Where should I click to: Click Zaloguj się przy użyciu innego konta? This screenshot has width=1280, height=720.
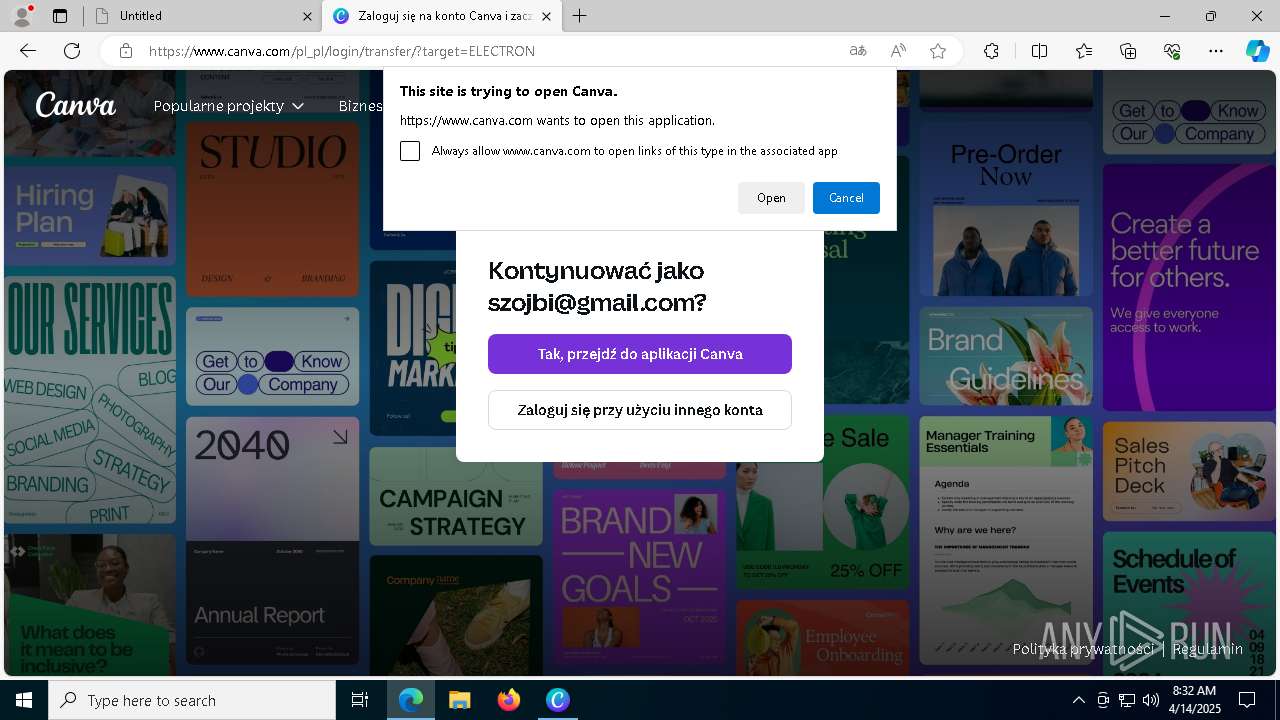coord(640,410)
